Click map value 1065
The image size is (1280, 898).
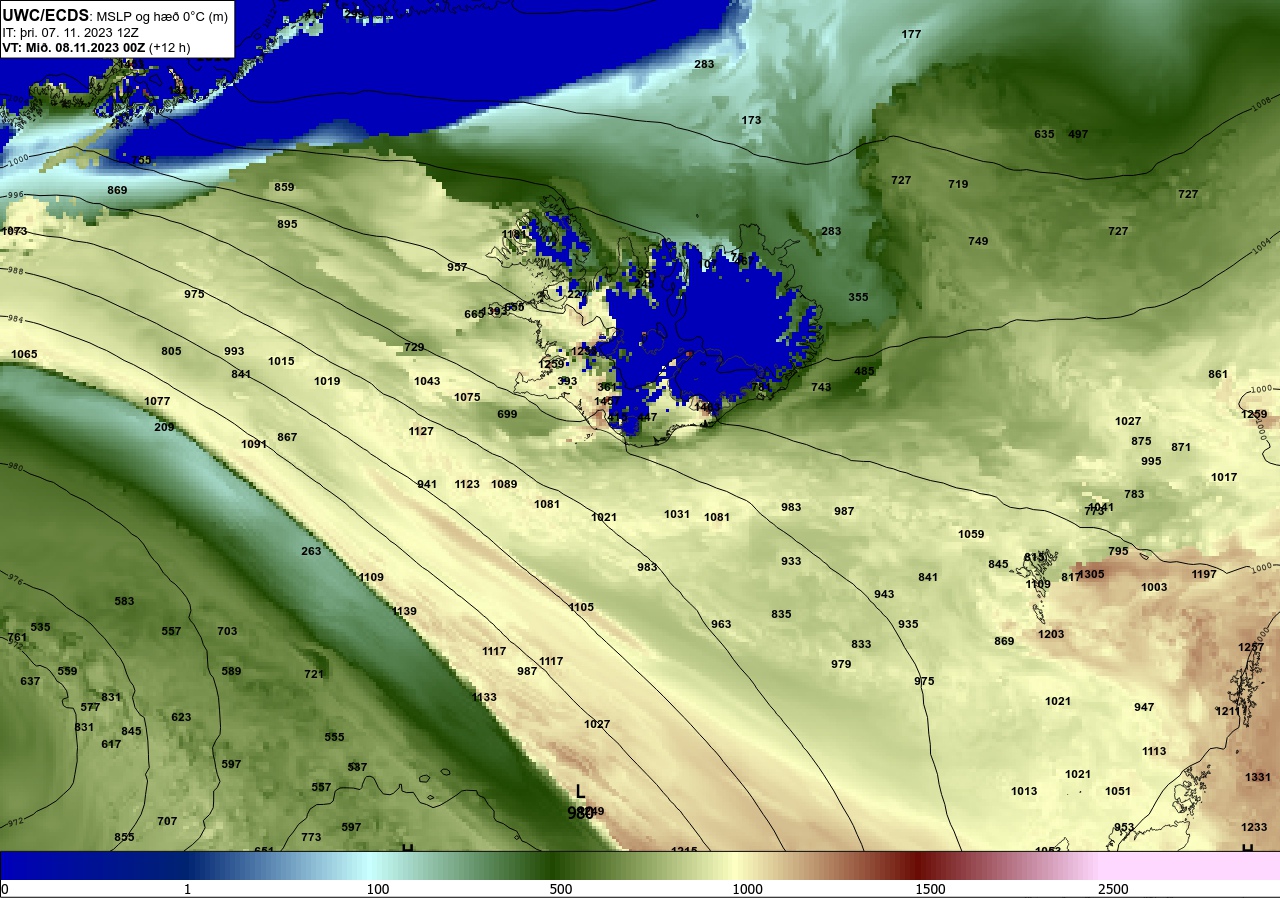tap(24, 354)
